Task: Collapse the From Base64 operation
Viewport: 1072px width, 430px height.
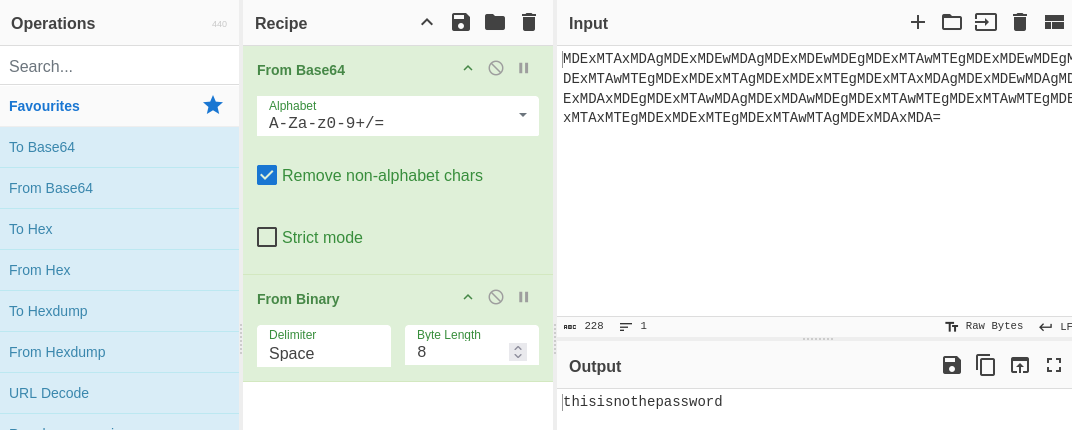Action: [467, 68]
